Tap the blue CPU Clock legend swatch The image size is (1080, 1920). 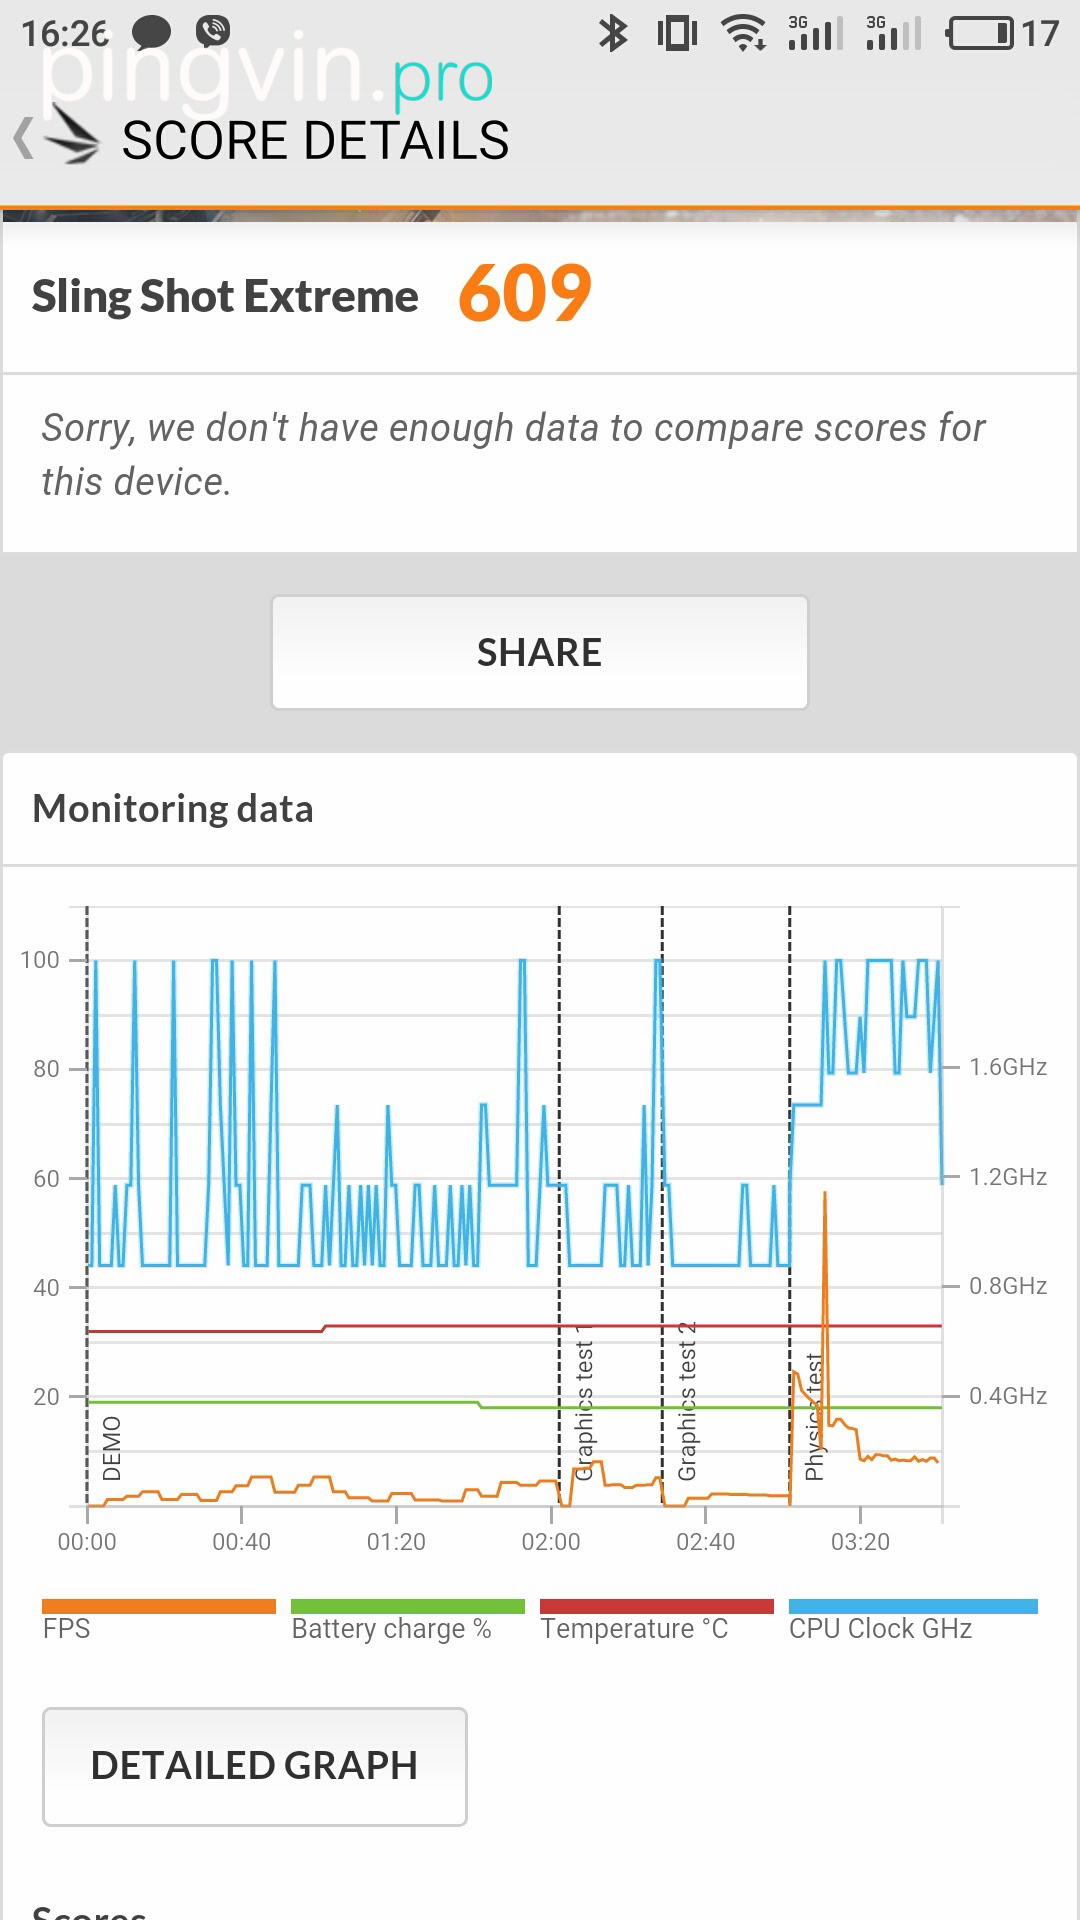[912, 1606]
